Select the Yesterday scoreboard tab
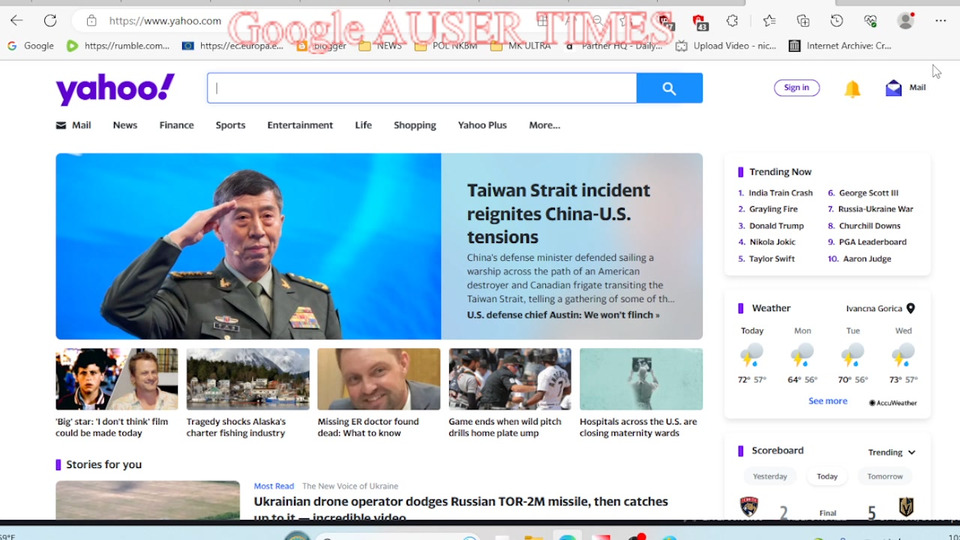 pos(770,476)
